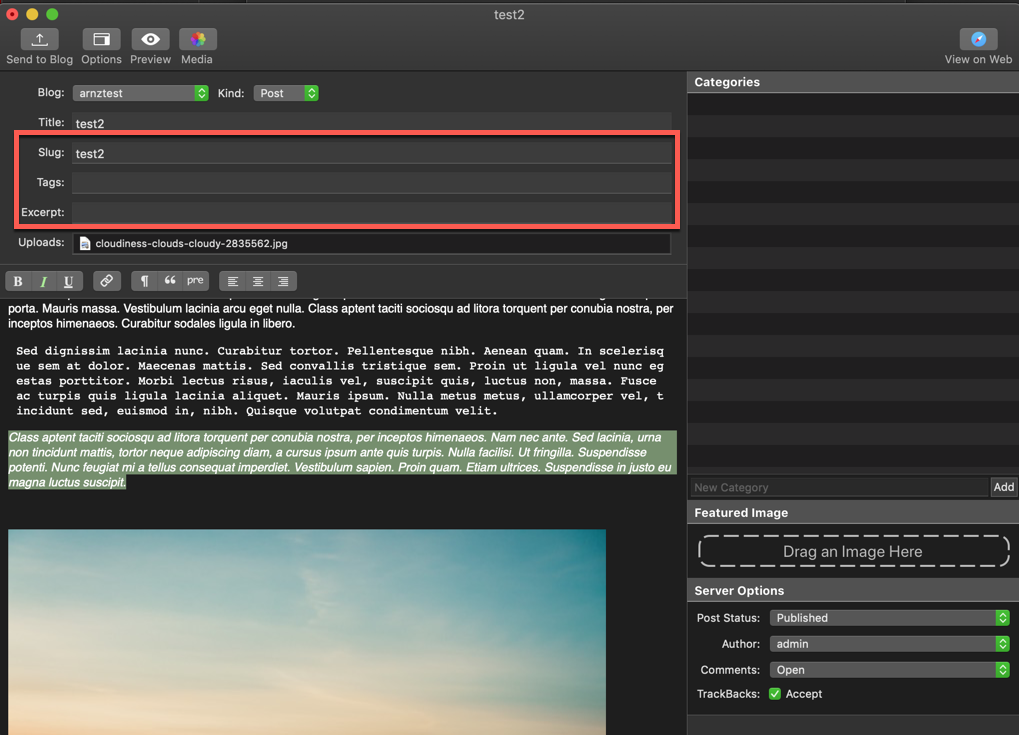Click the Send to Blog upload icon
The image size is (1019, 735).
40,40
